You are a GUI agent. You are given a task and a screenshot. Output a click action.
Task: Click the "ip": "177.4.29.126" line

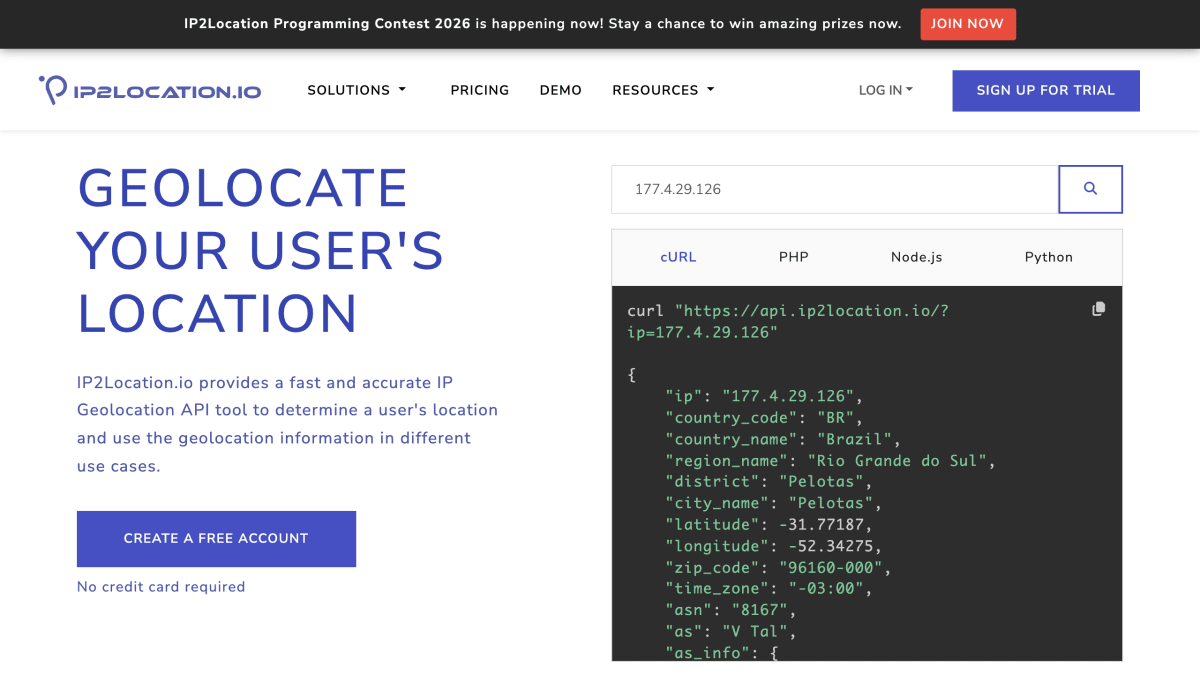[x=764, y=396]
